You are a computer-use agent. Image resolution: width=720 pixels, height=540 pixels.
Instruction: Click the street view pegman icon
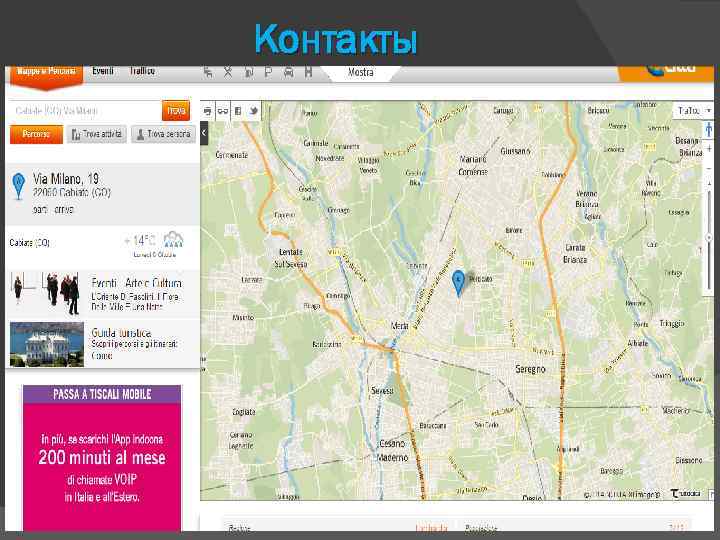point(709,129)
